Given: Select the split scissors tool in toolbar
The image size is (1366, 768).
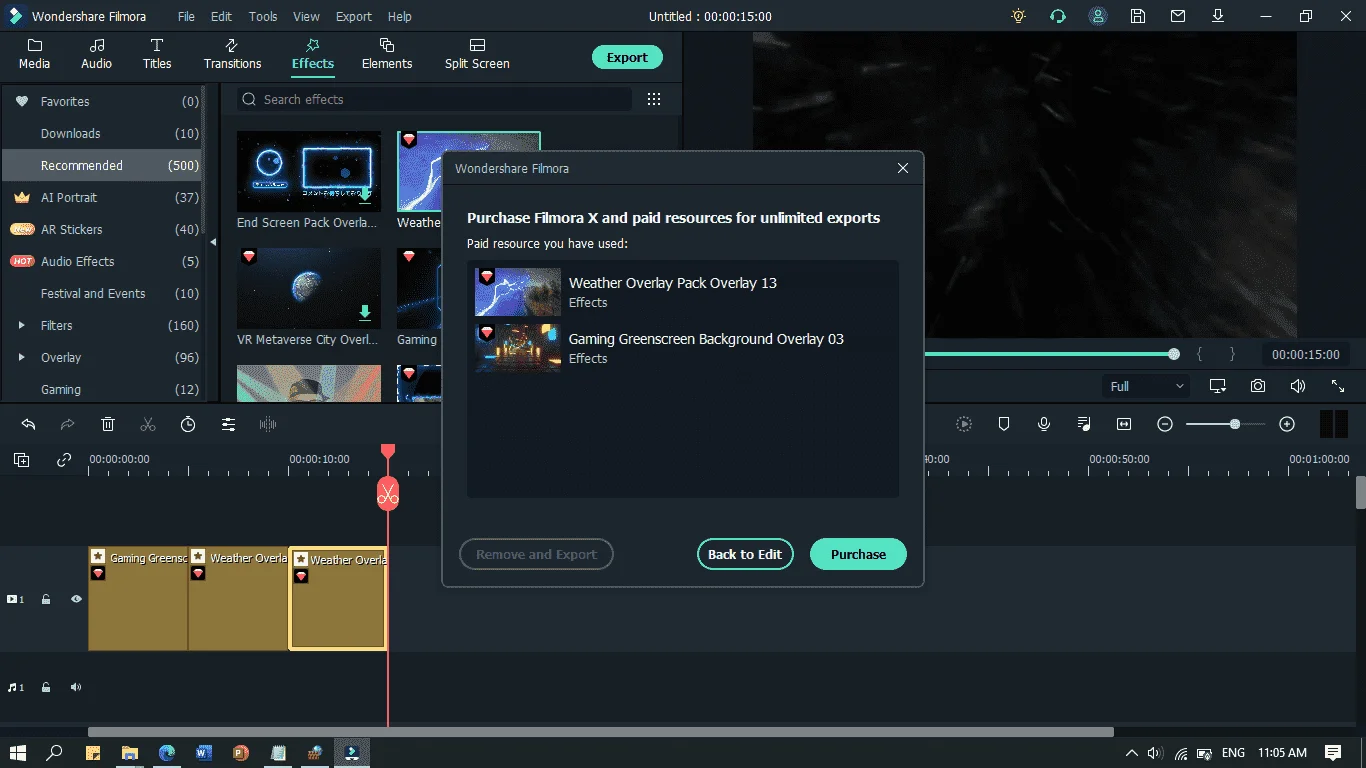Looking at the screenshot, I should [x=148, y=424].
